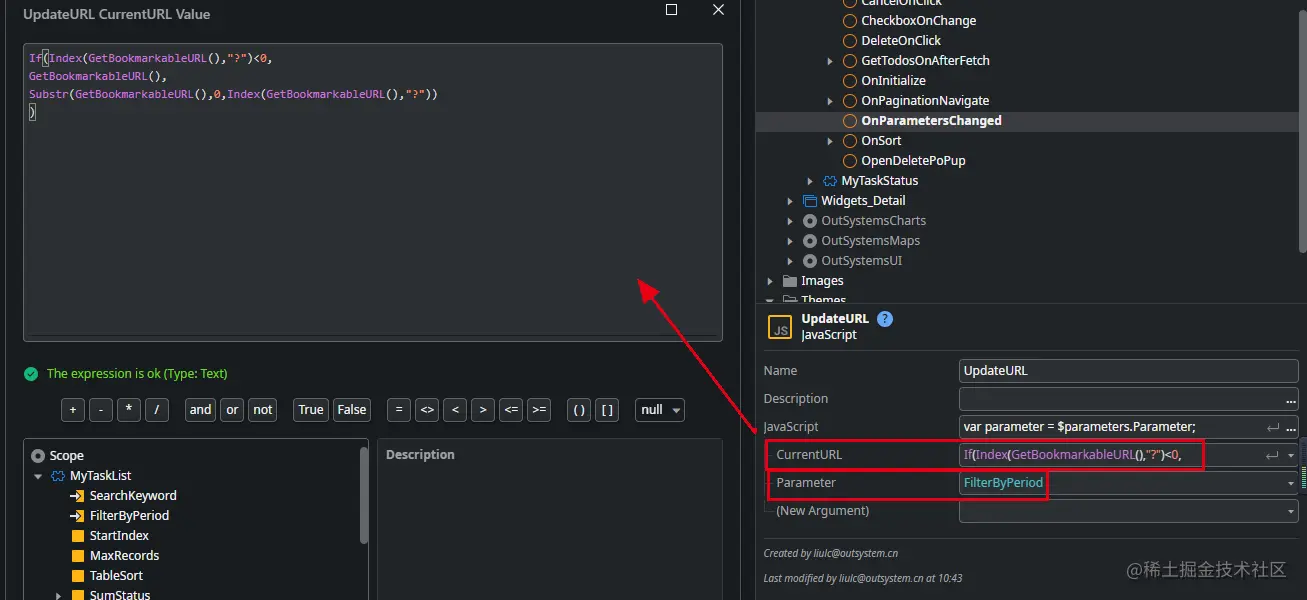Expand the MyTaskStatus block node

pyautogui.click(x=810, y=181)
